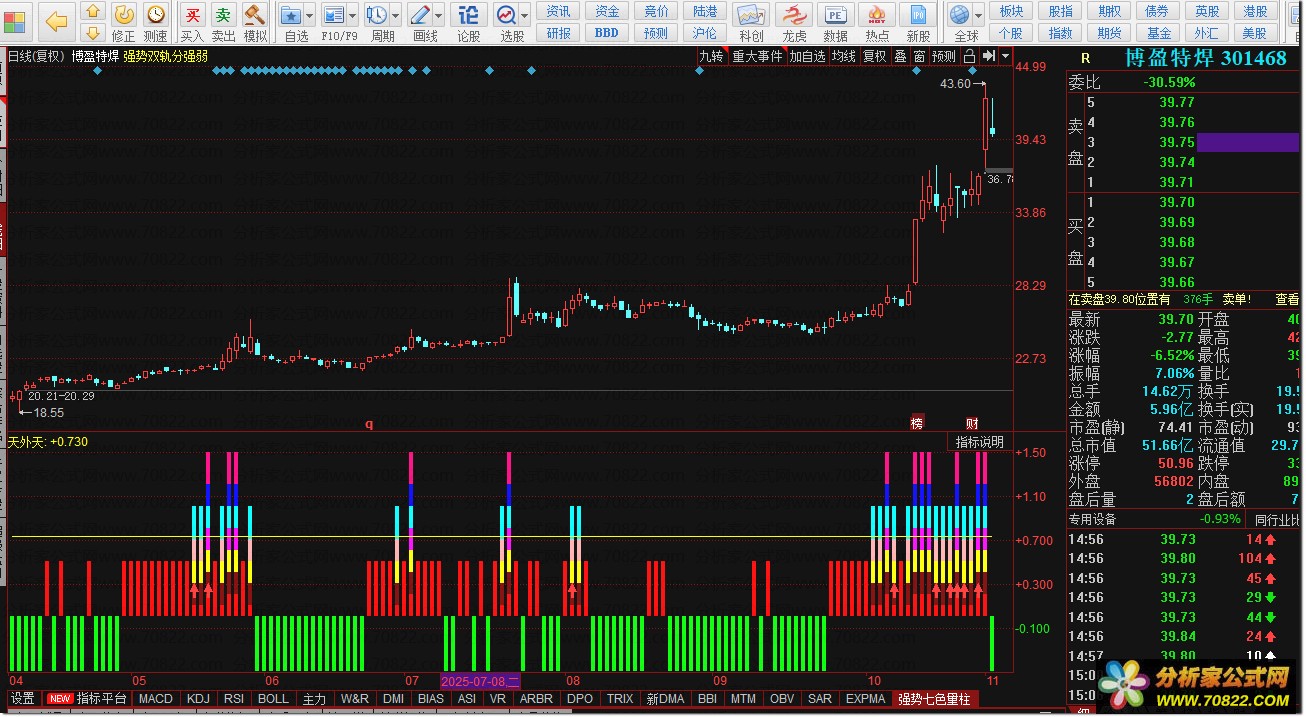The image size is (1306, 717).
Task: Open the 新股 IPO icon
Action: pos(918,22)
